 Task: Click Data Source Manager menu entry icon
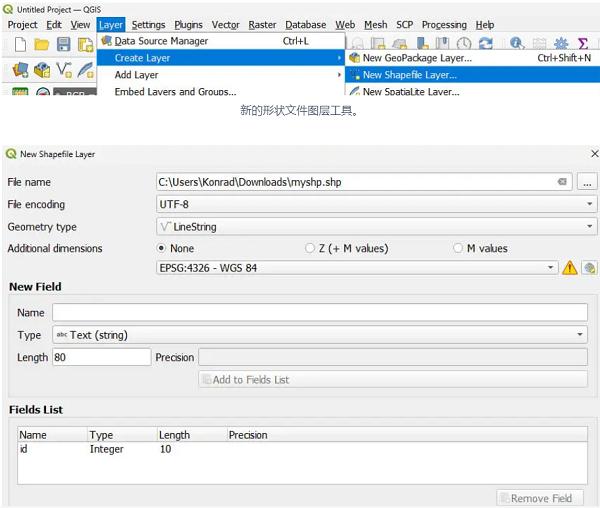106,41
